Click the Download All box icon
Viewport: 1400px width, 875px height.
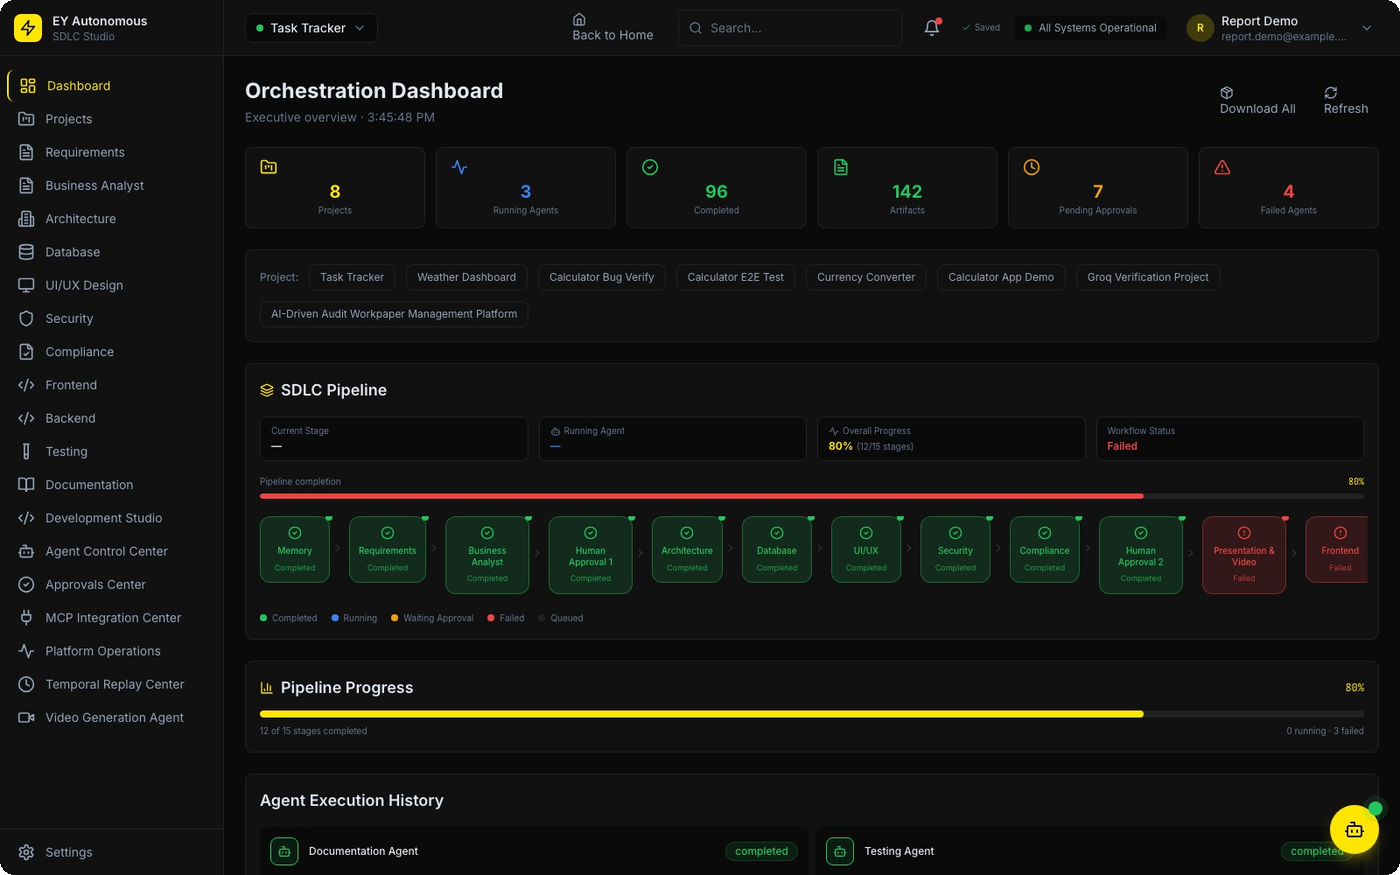click(x=1227, y=93)
